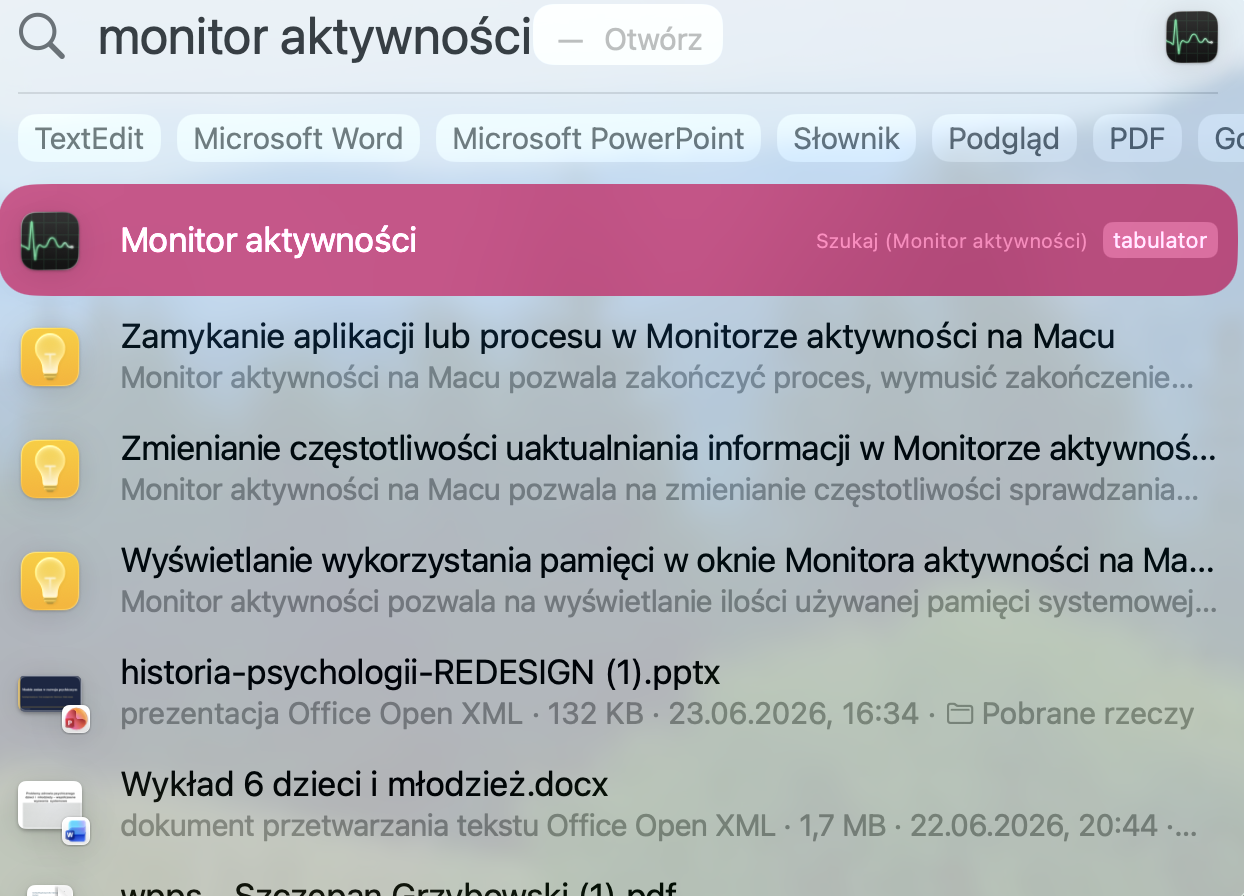Click the lightbulb icon beside 'Zmienianie częstotliwości uaktualniania'
The width and height of the screenshot is (1244, 896).
50,469
